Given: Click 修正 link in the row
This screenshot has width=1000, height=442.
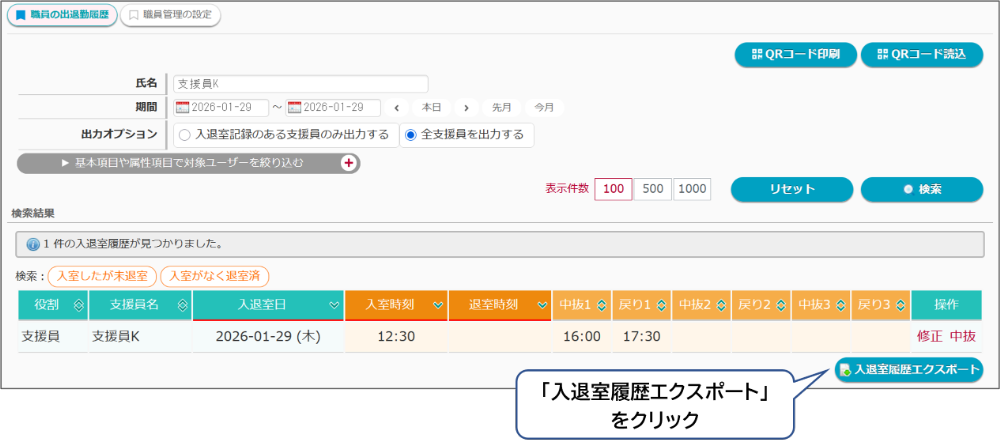Looking at the screenshot, I should point(929,337).
